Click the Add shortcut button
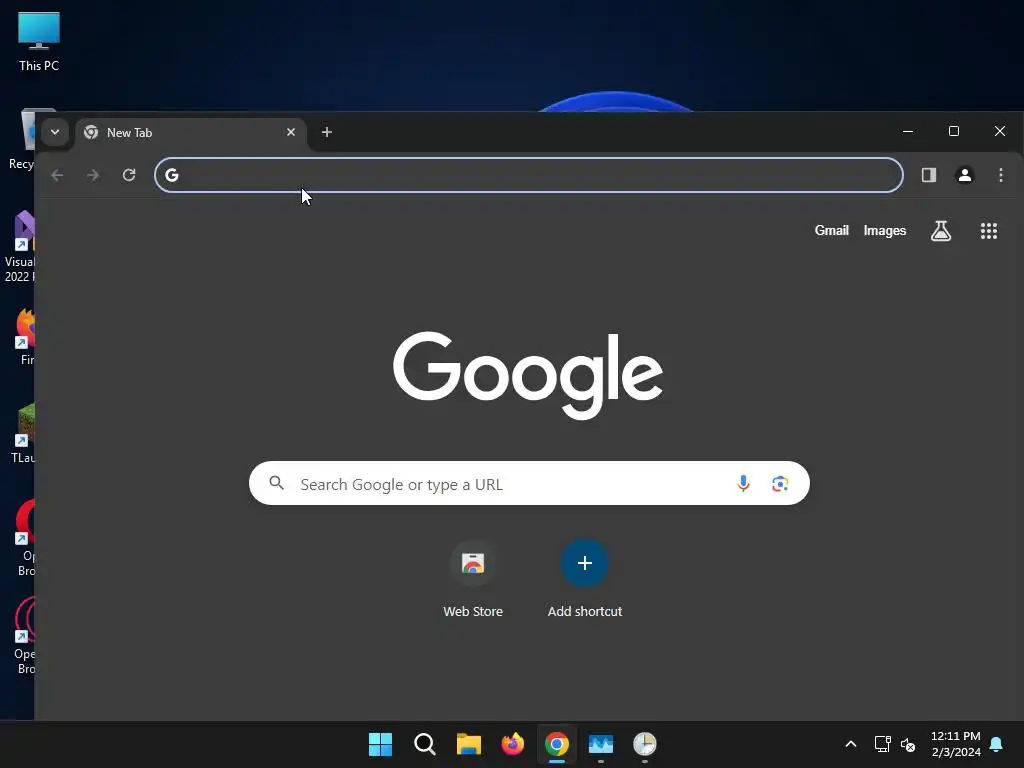 point(584,563)
